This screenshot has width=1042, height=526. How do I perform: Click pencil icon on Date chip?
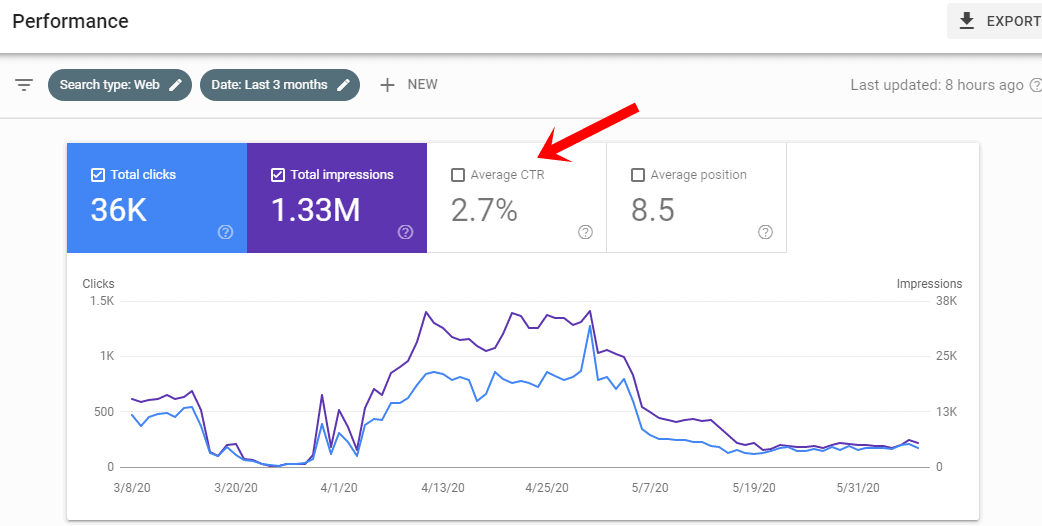tap(344, 85)
